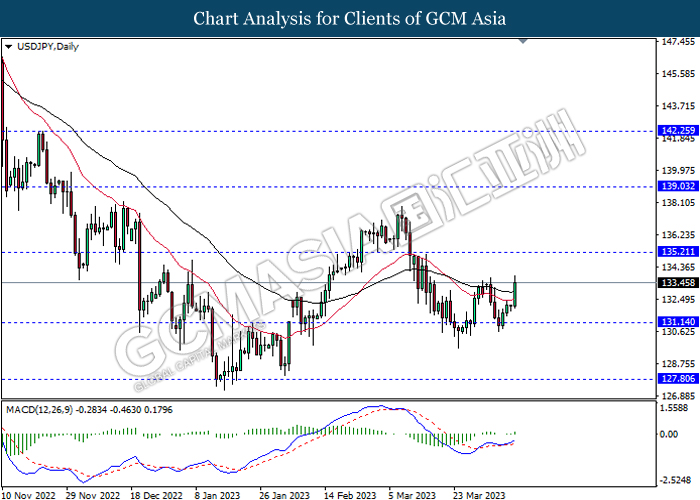The height and width of the screenshot is (500, 700).
Task: Click the 29 Nov 2022 date label
Action: (93, 495)
